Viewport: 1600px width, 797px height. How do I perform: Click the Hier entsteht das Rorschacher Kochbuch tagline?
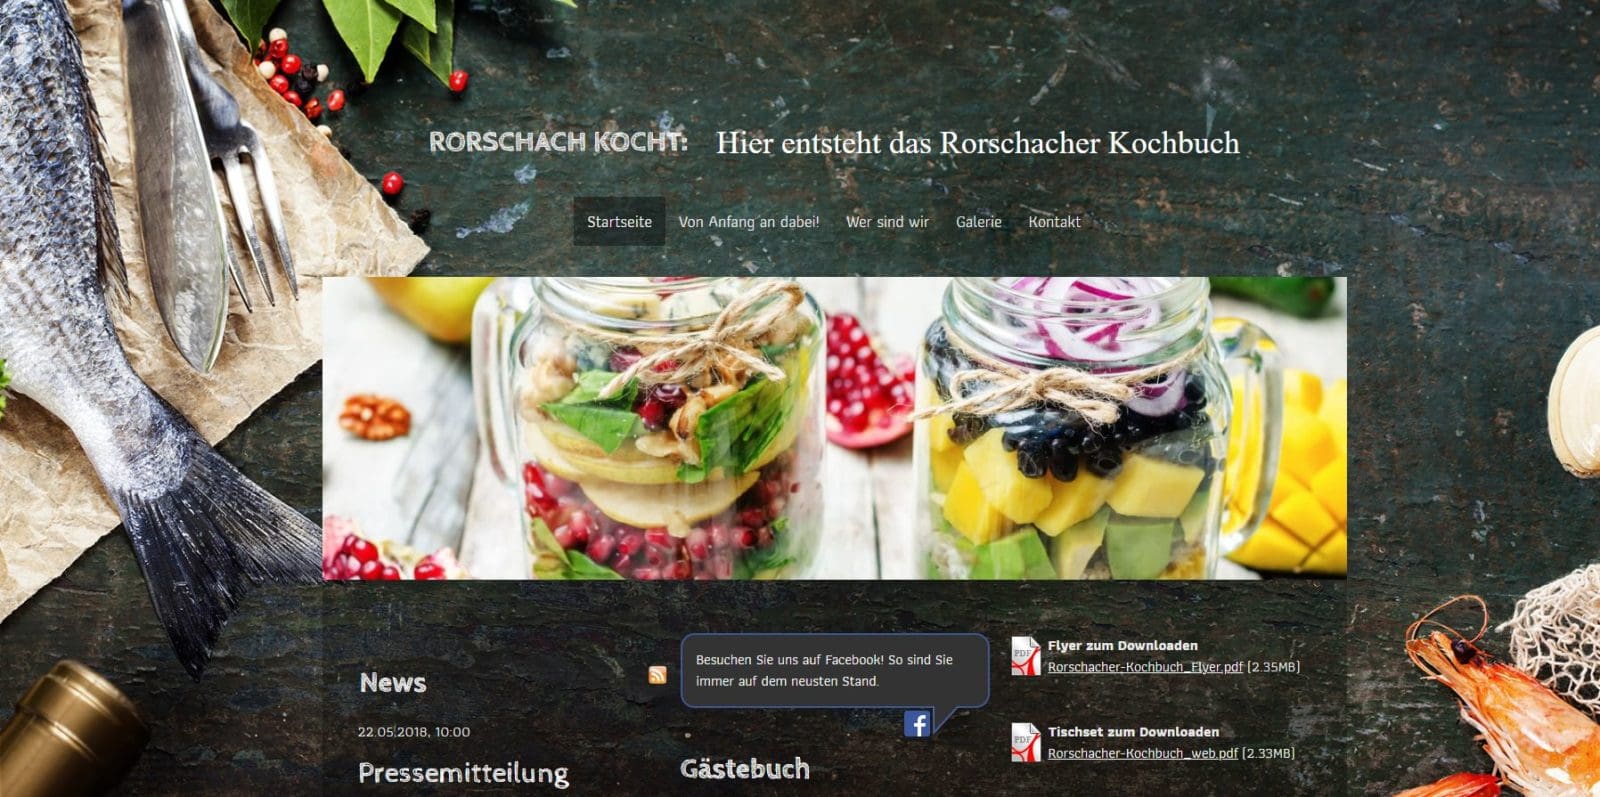977,143
